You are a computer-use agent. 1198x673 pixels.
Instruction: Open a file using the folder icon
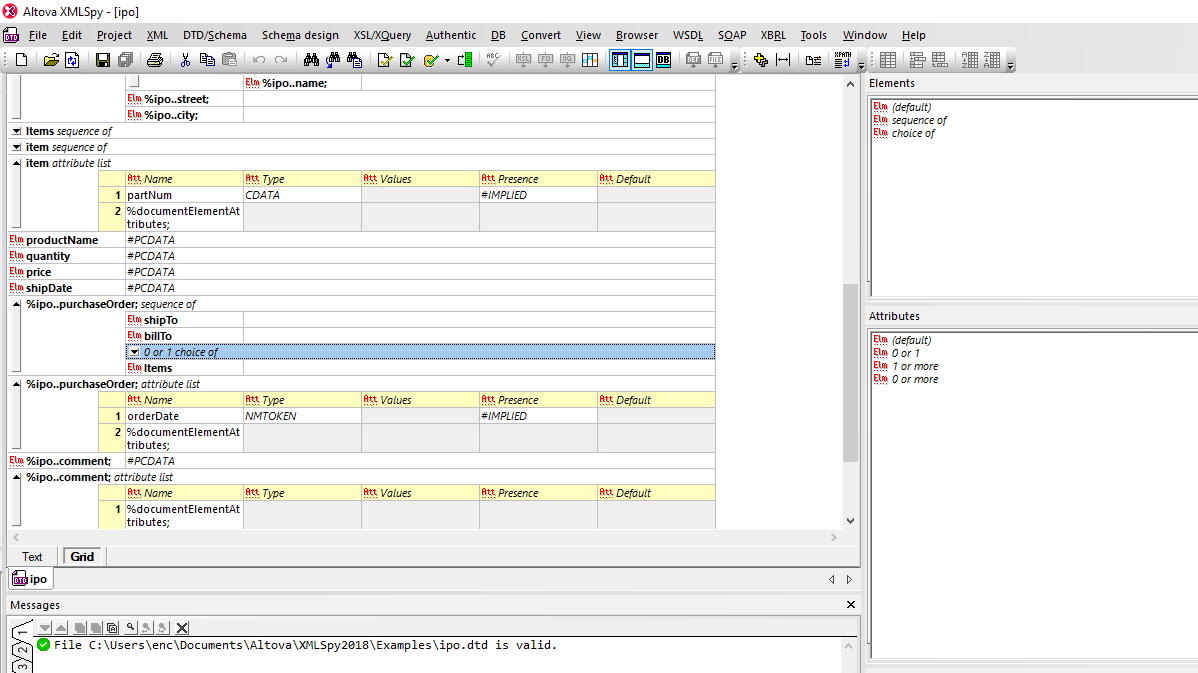pyautogui.click(x=50, y=60)
